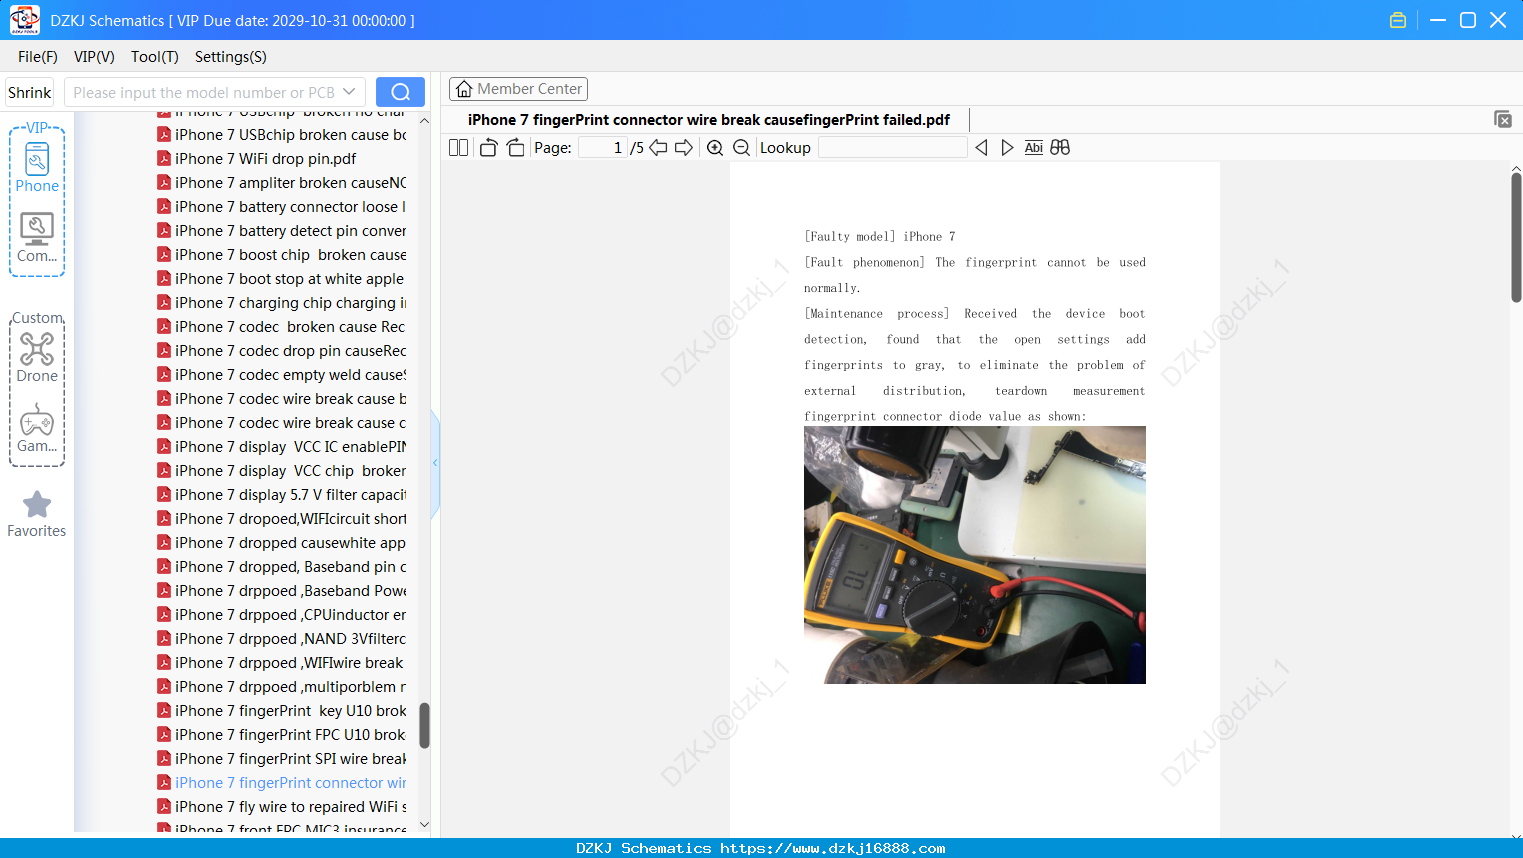Click the file list scrollbar thumb
The image size is (1523, 858).
point(424,725)
